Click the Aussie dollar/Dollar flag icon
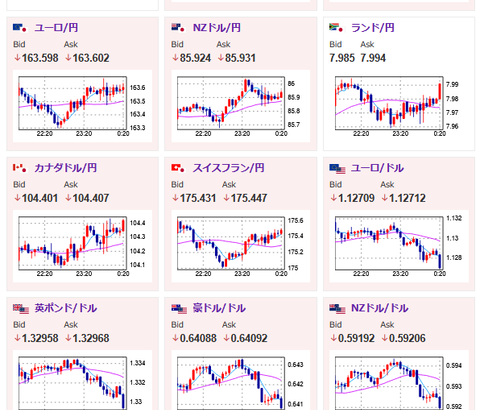Viewport: 480px width, 410px height. [179, 309]
